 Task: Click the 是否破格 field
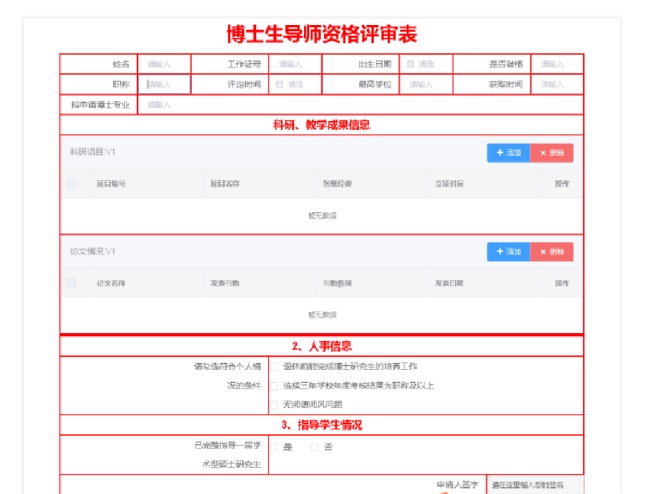click(556, 64)
